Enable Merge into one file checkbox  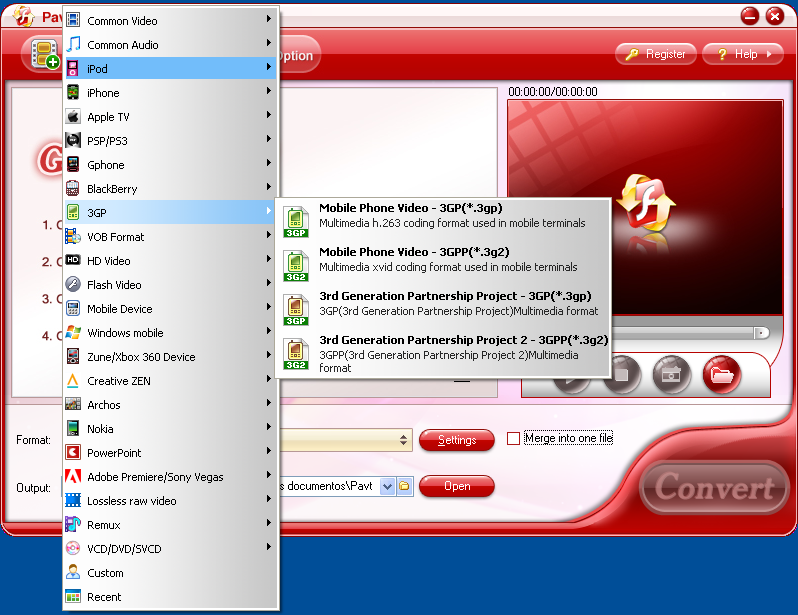[514, 438]
